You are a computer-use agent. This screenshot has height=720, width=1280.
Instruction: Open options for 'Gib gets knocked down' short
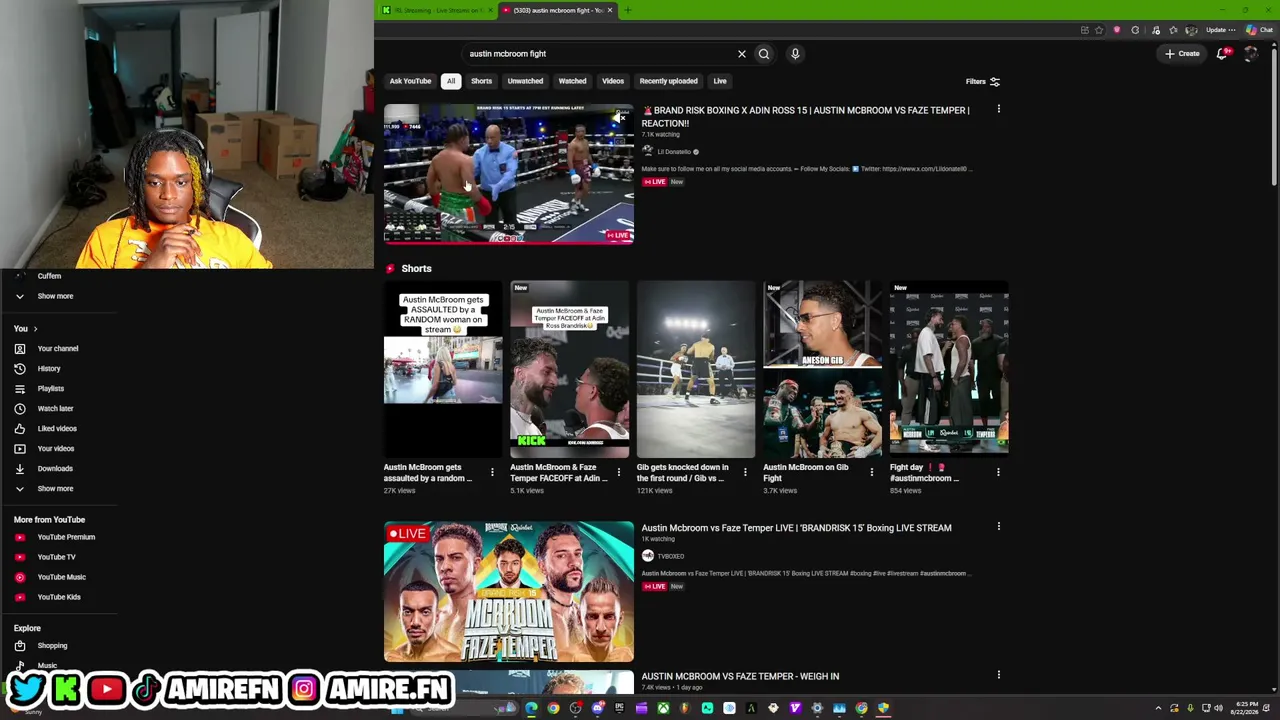tap(745, 472)
